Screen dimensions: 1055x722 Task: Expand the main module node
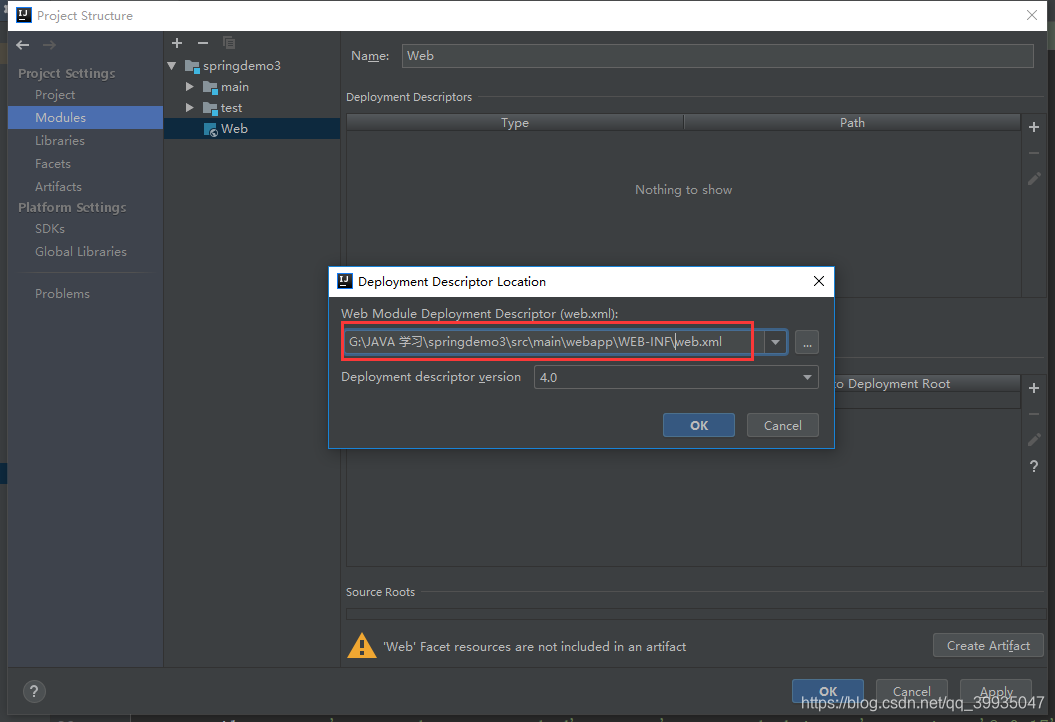190,87
